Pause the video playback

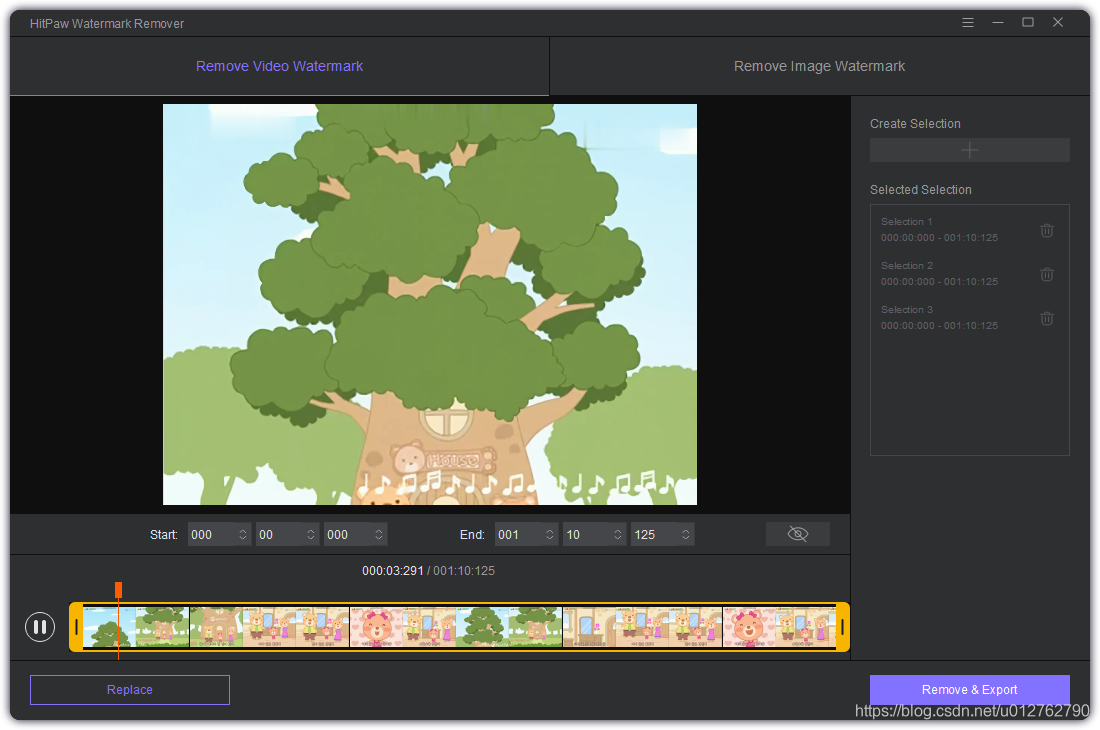pos(40,626)
